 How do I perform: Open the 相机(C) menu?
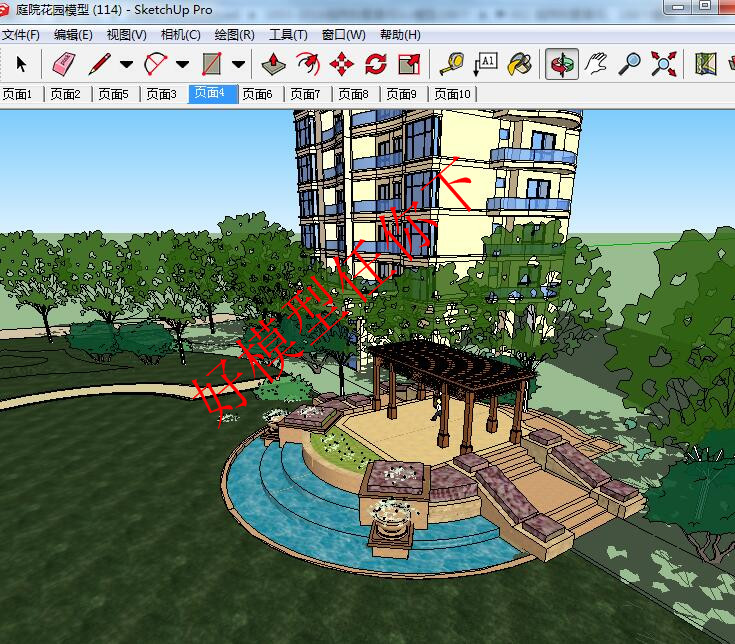click(180, 35)
